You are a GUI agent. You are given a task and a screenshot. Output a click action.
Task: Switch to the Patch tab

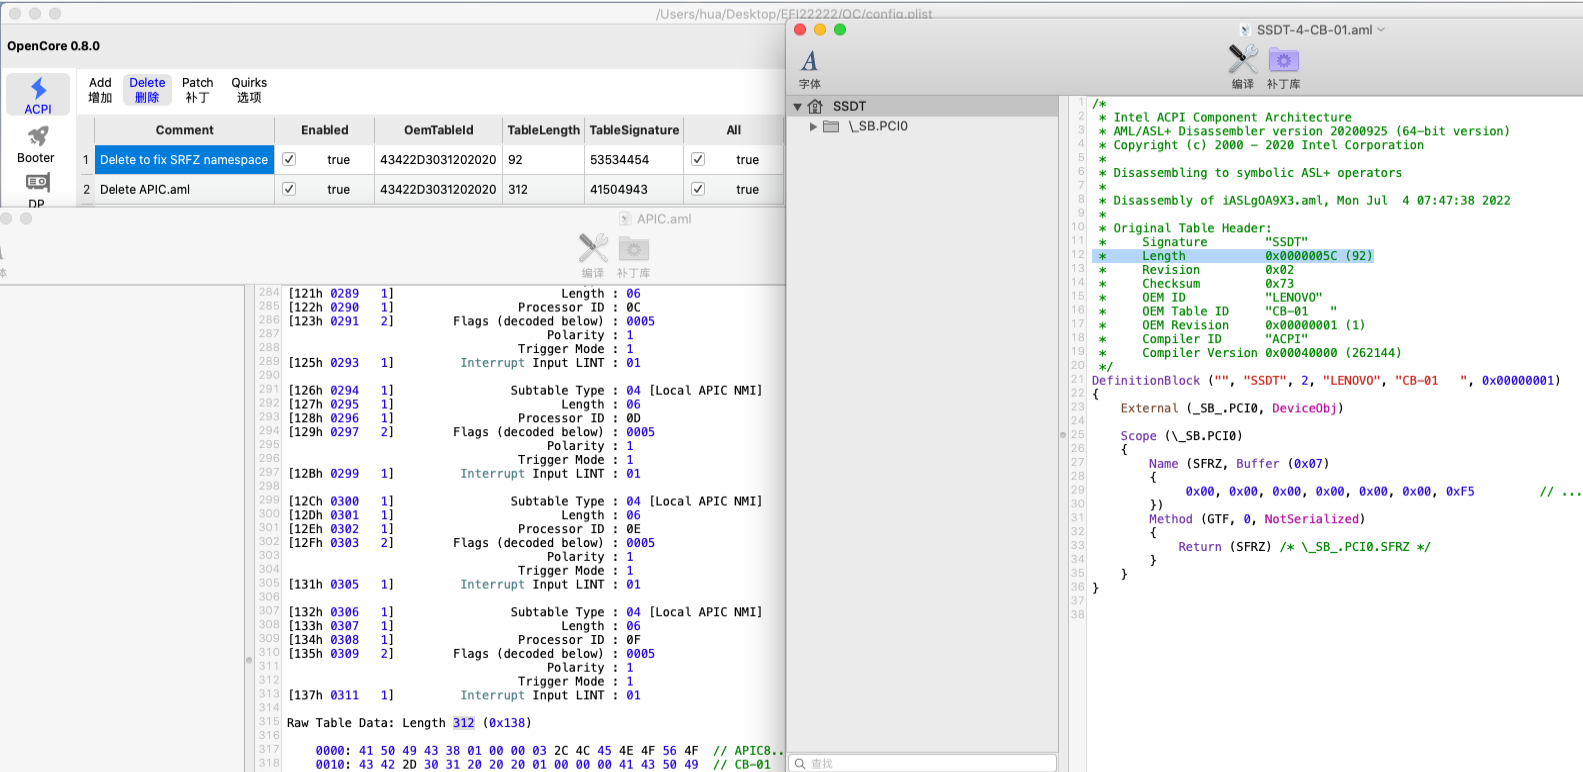[197, 90]
